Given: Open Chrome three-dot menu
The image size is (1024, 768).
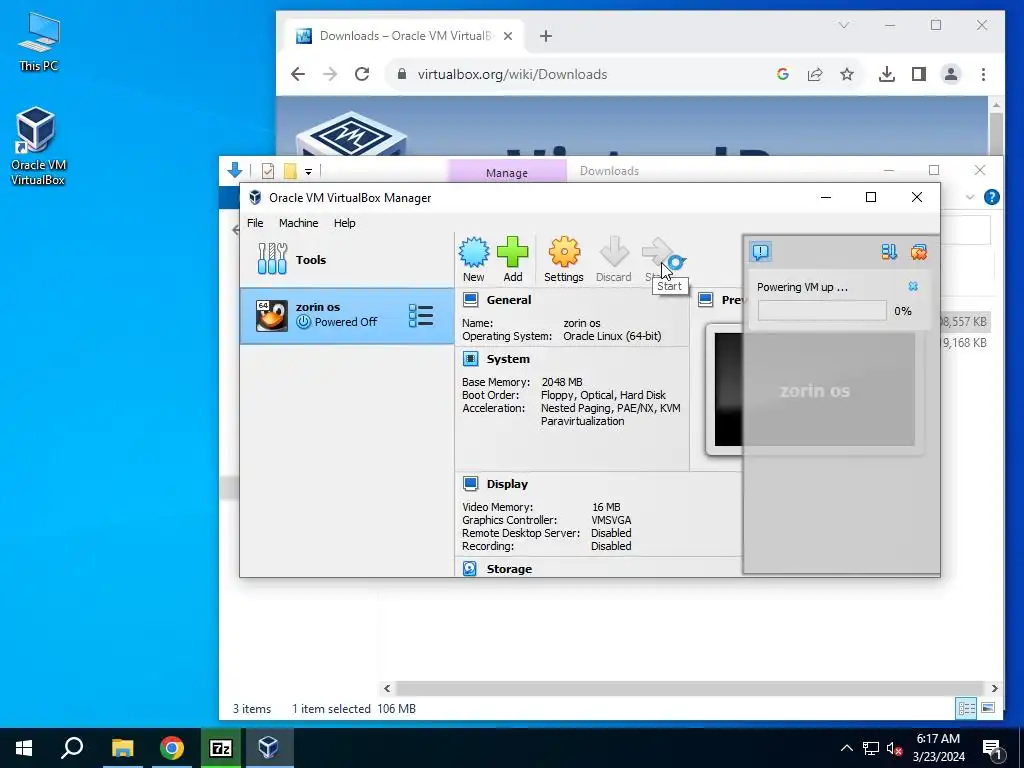Looking at the screenshot, I should (983, 74).
